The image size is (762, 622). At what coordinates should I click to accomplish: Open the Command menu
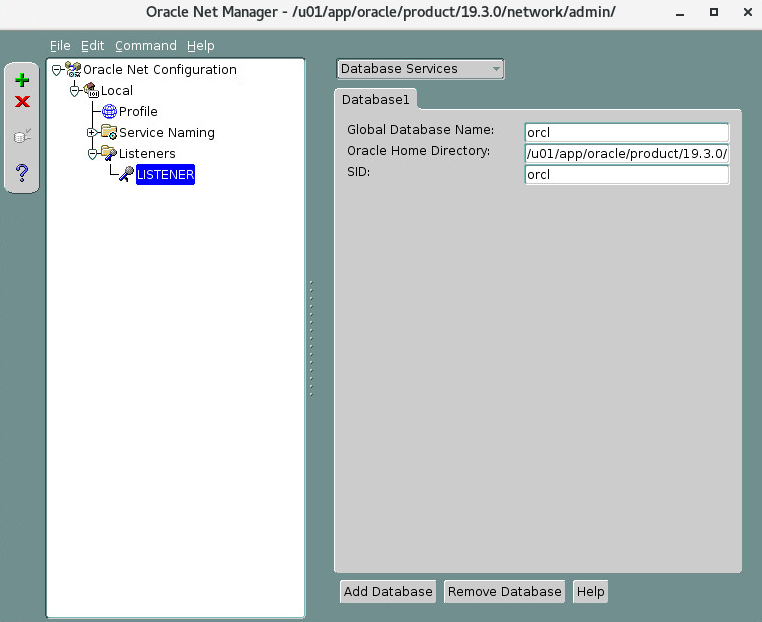(146, 46)
